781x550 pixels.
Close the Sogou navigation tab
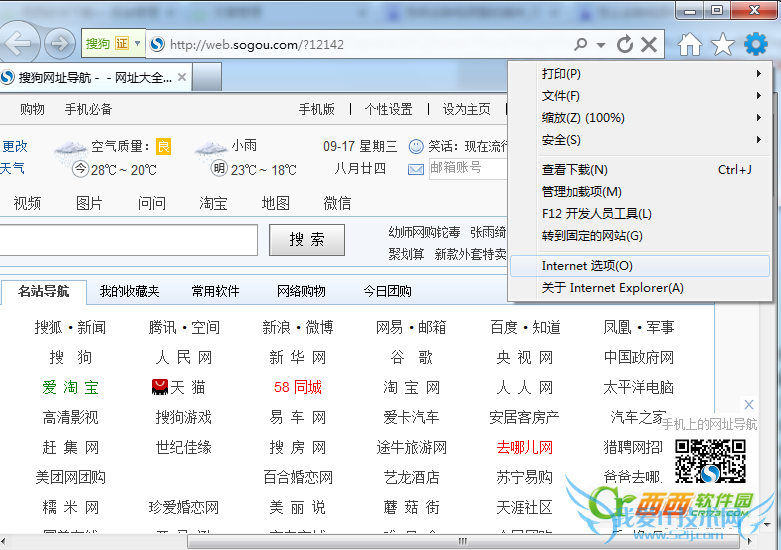[x=182, y=77]
